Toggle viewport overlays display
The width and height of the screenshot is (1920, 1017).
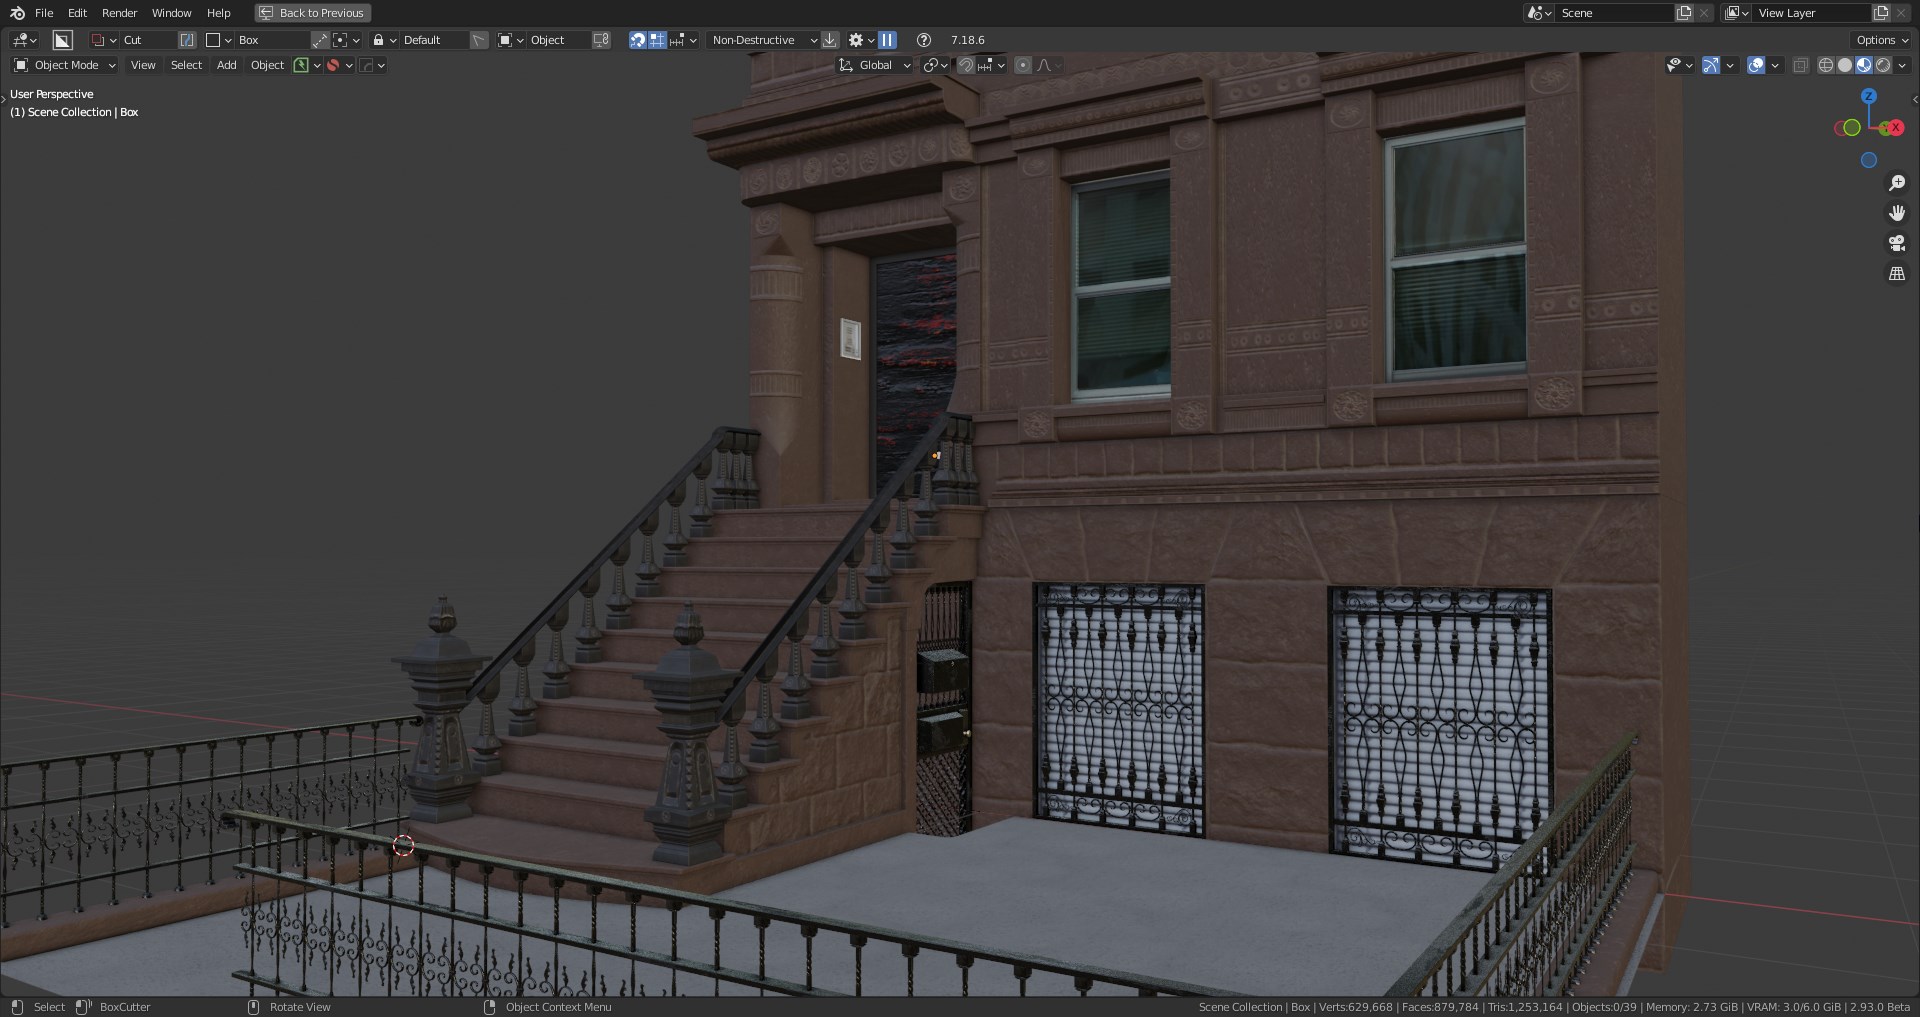[x=1756, y=65]
